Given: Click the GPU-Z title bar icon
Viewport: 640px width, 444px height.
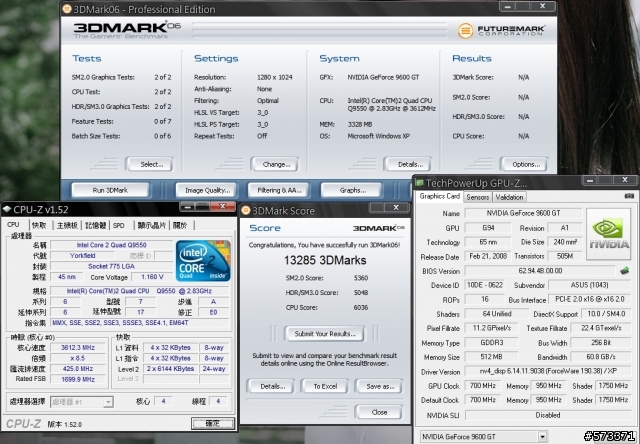Looking at the screenshot, I should pos(419,182).
